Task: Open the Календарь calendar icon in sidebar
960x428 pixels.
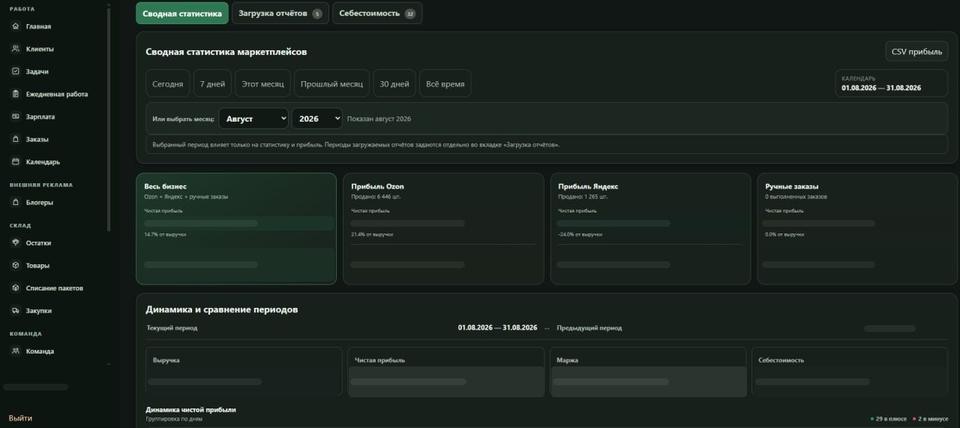Action: [x=16, y=162]
